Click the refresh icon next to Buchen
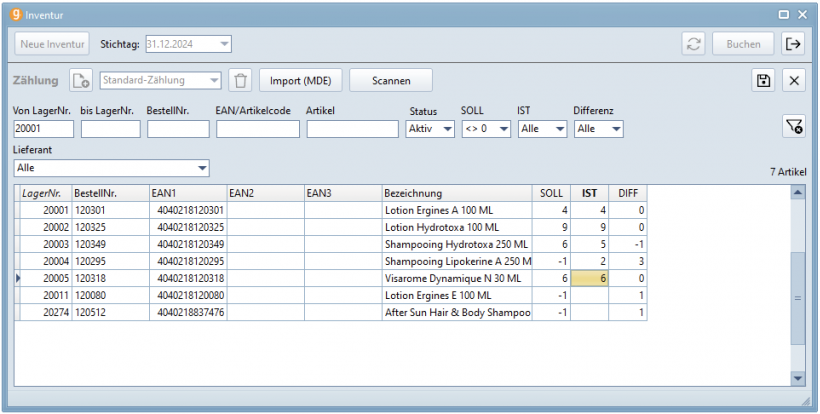Viewport: 820px width, 414px height. pos(692,44)
